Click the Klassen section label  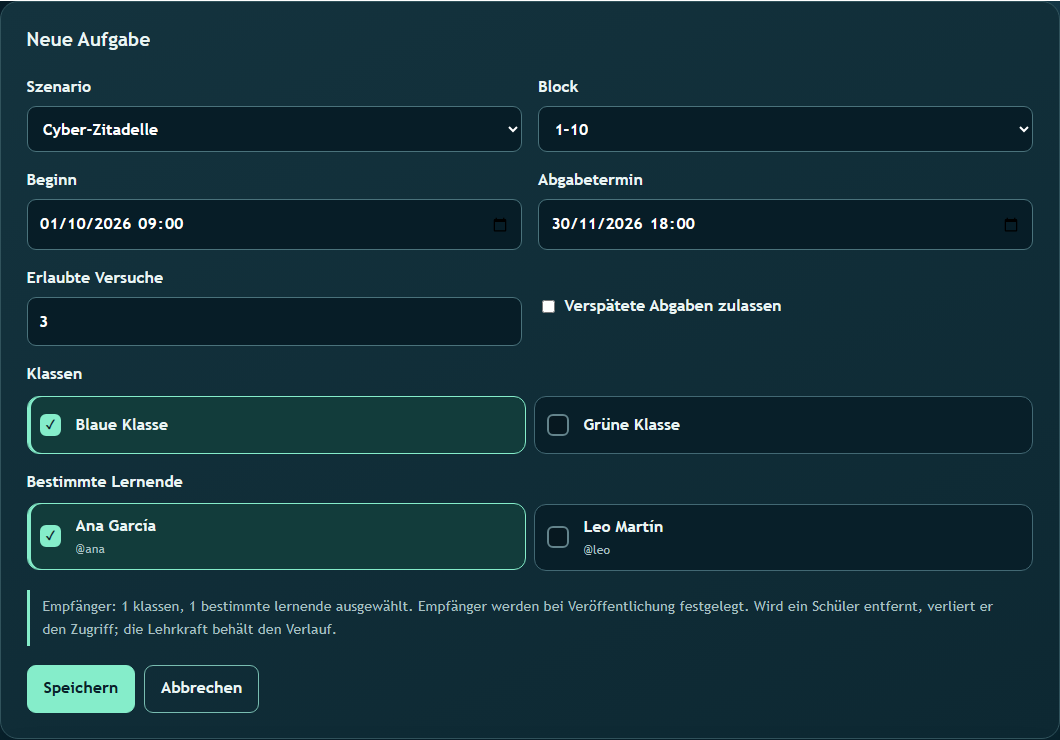[x=54, y=374]
